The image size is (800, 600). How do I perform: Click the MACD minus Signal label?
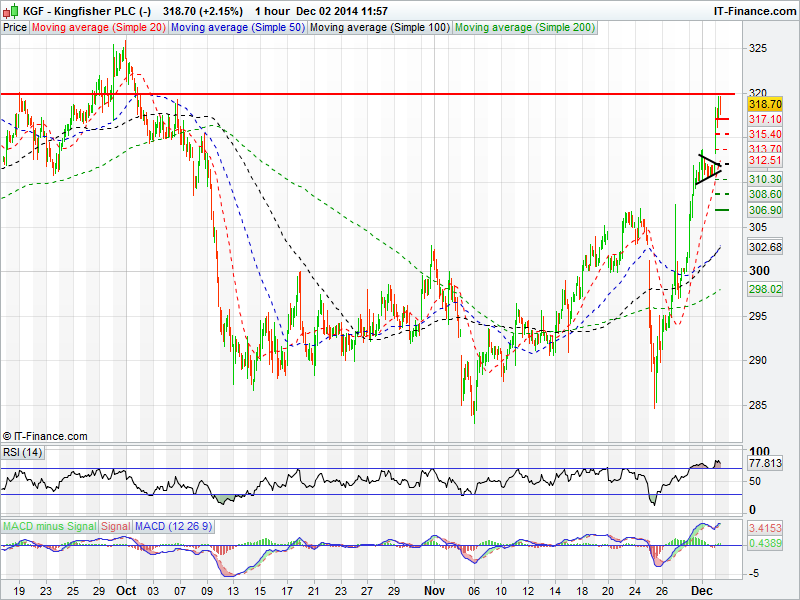point(49,526)
